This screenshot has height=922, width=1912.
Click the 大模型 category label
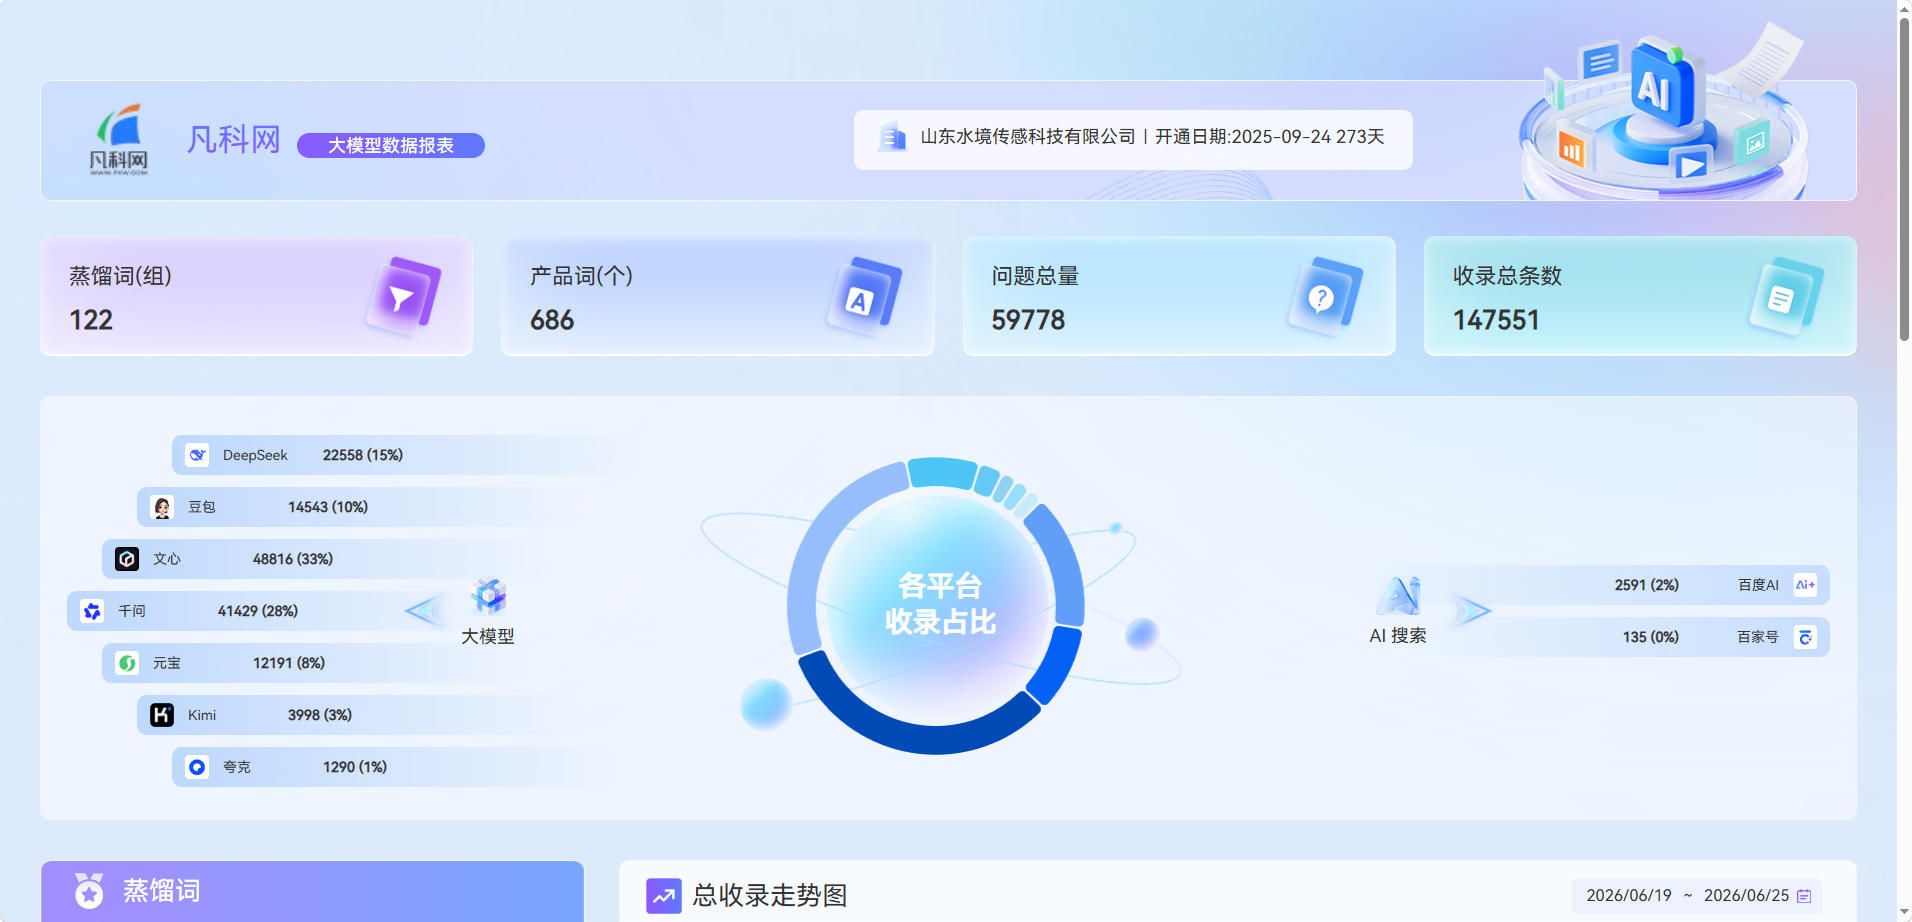pyautogui.click(x=488, y=636)
